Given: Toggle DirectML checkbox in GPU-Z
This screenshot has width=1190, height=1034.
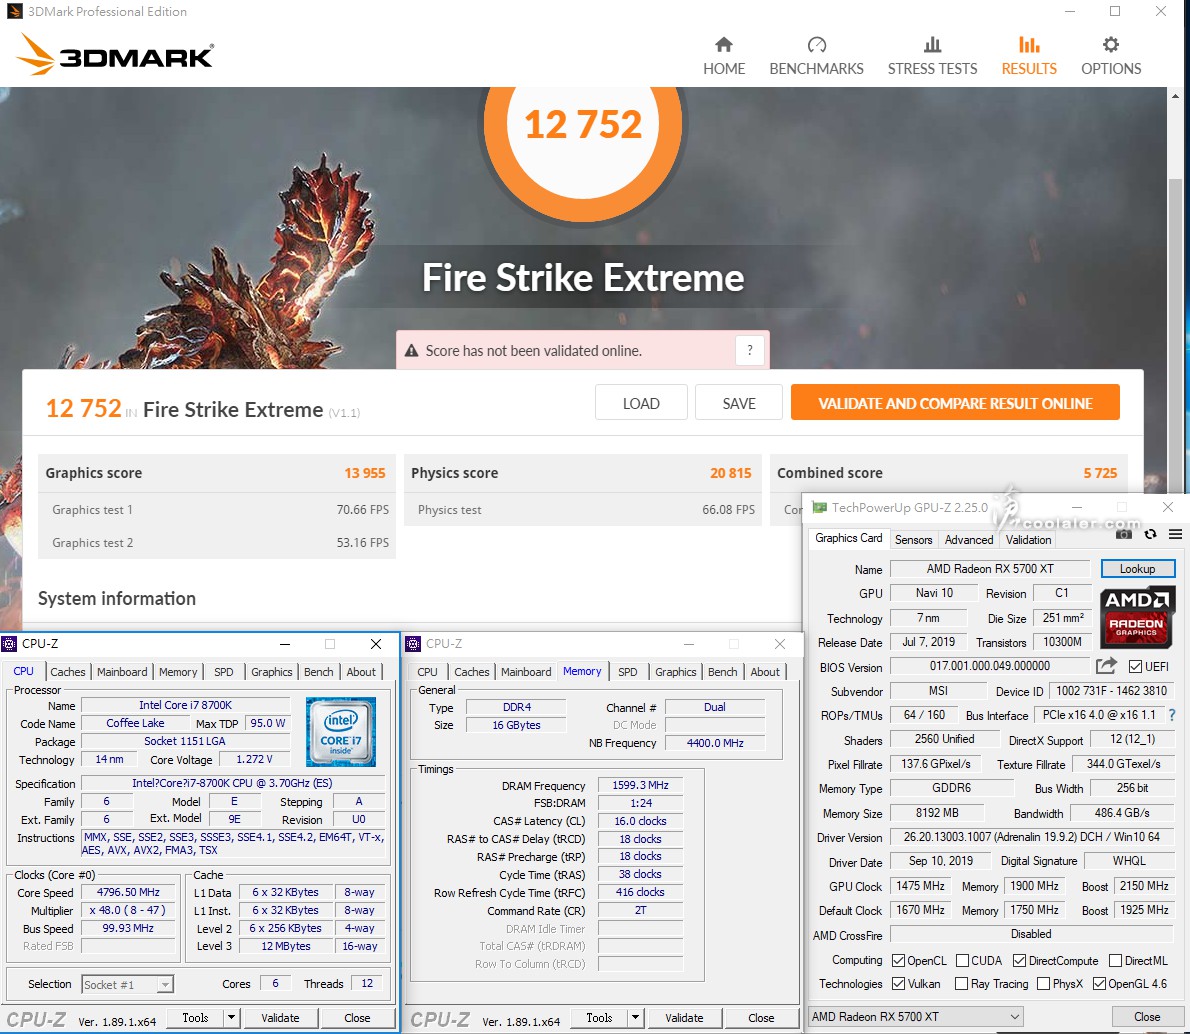Looking at the screenshot, I should pyautogui.click(x=1115, y=960).
